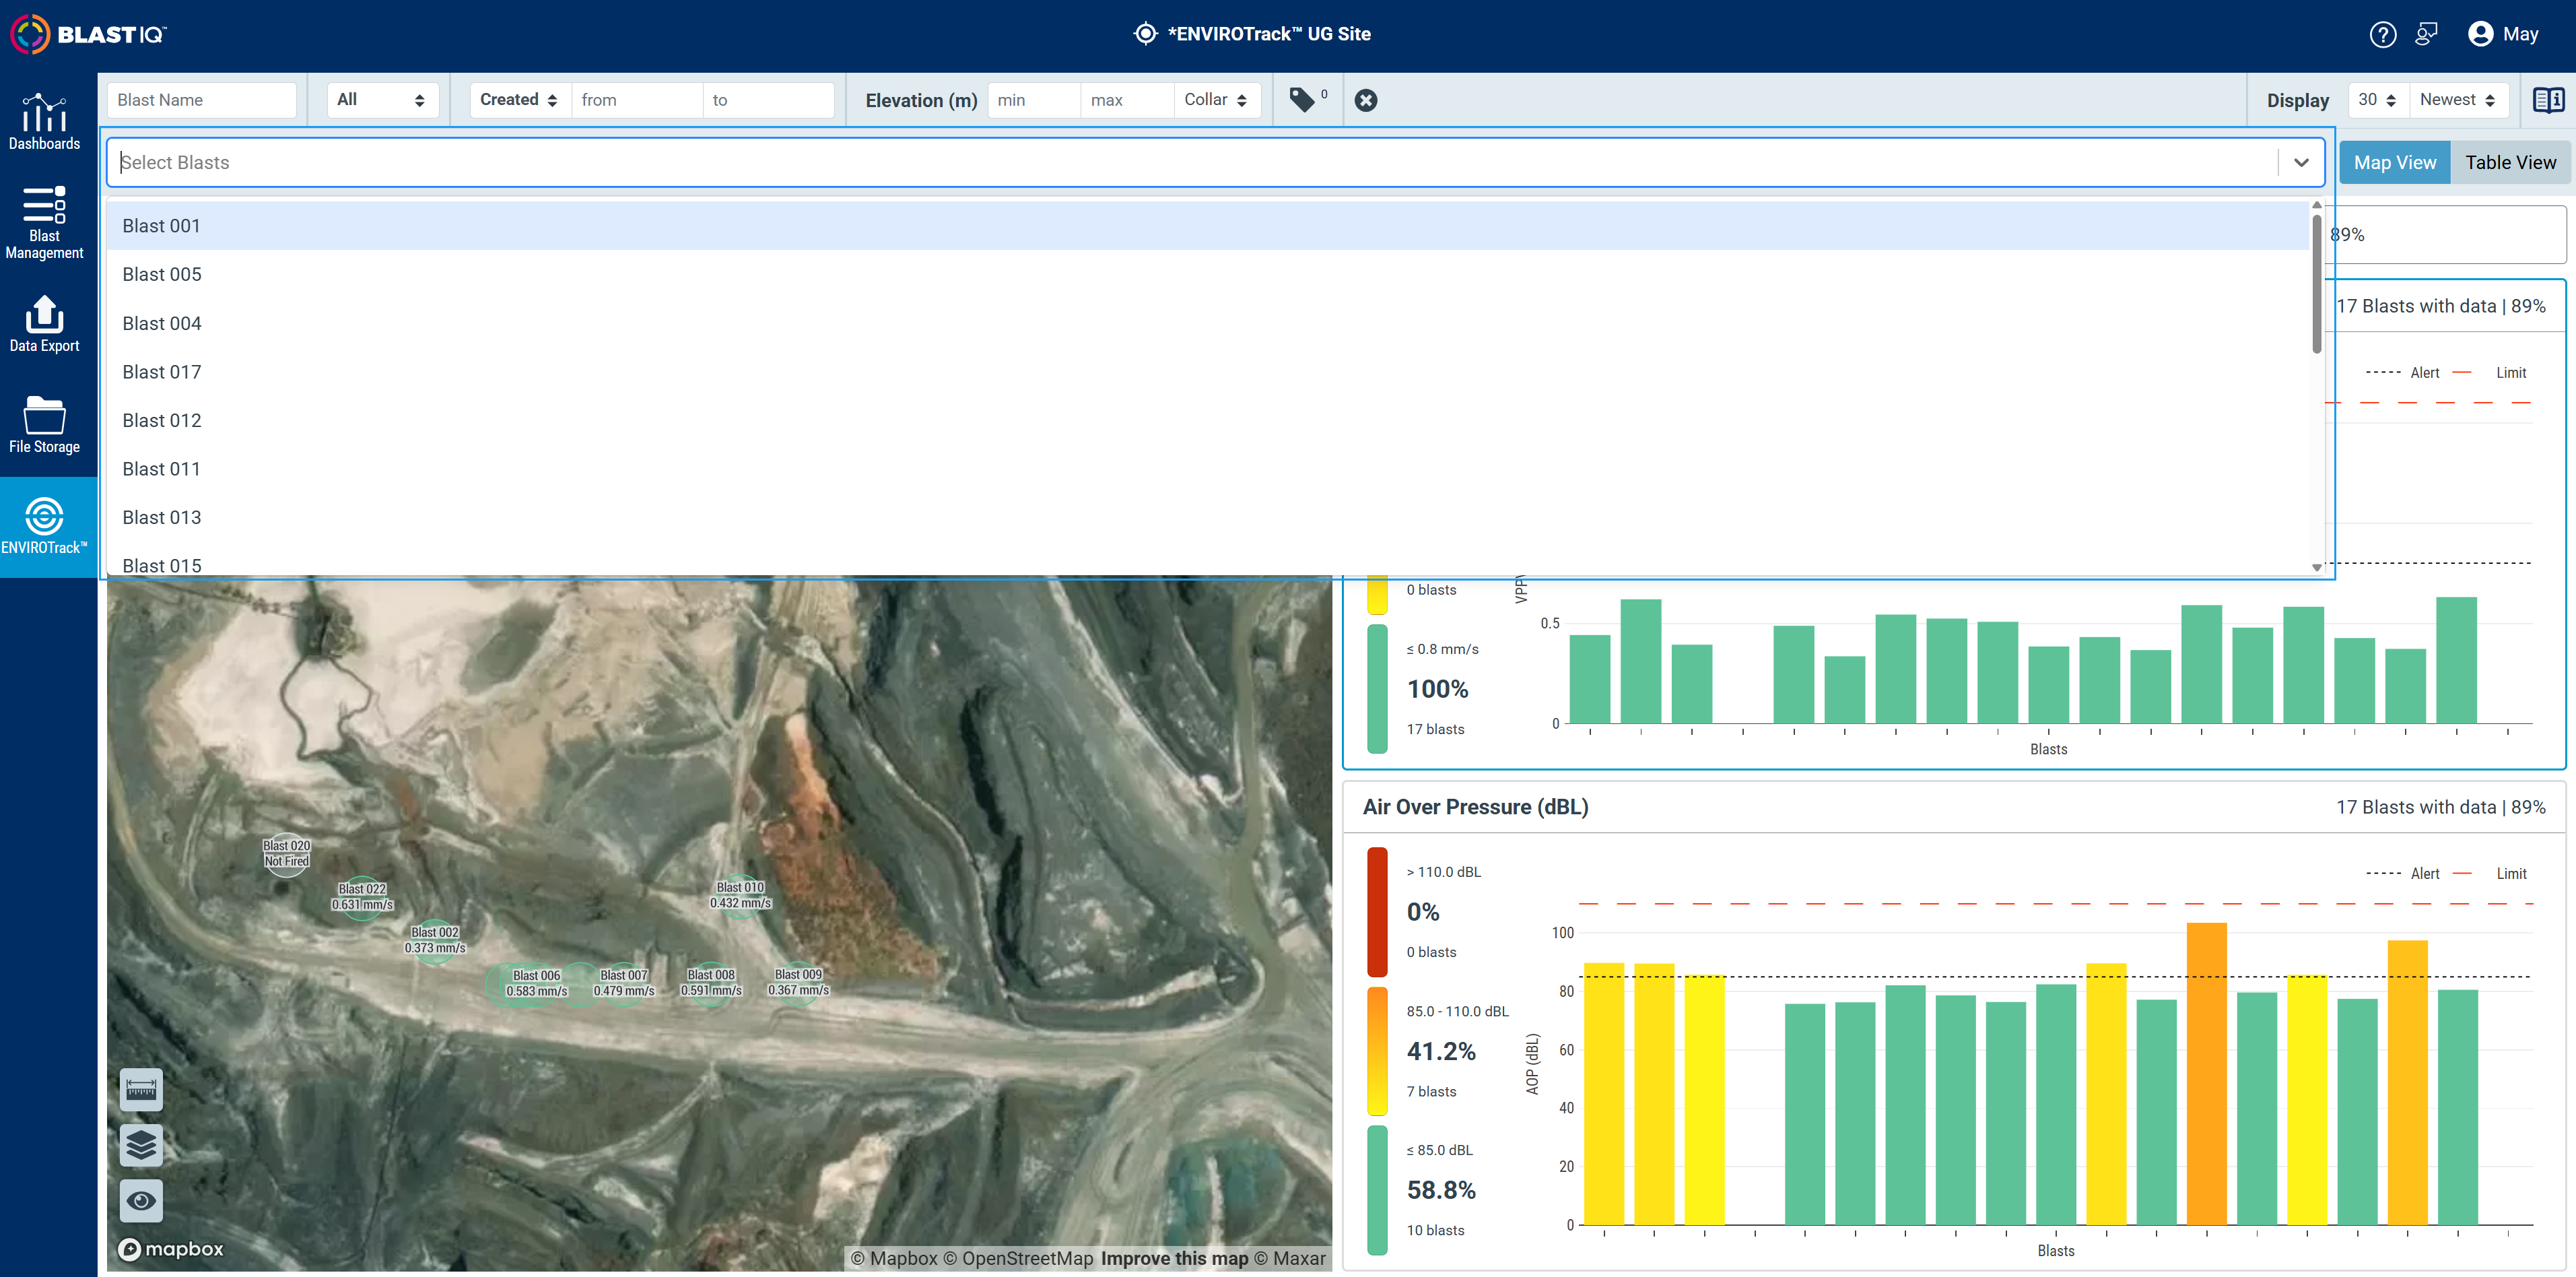Screen dimensions: 2576x1277
Task: Click the max elevation field
Action: click(x=1127, y=99)
